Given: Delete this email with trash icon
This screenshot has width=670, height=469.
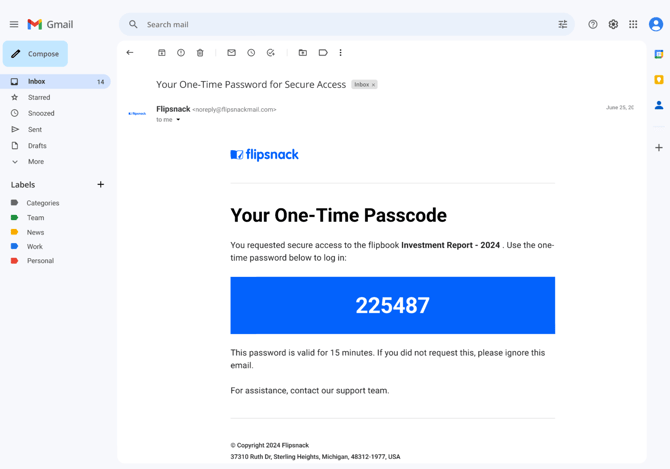Looking at the screenshot, I should (200, 53).
